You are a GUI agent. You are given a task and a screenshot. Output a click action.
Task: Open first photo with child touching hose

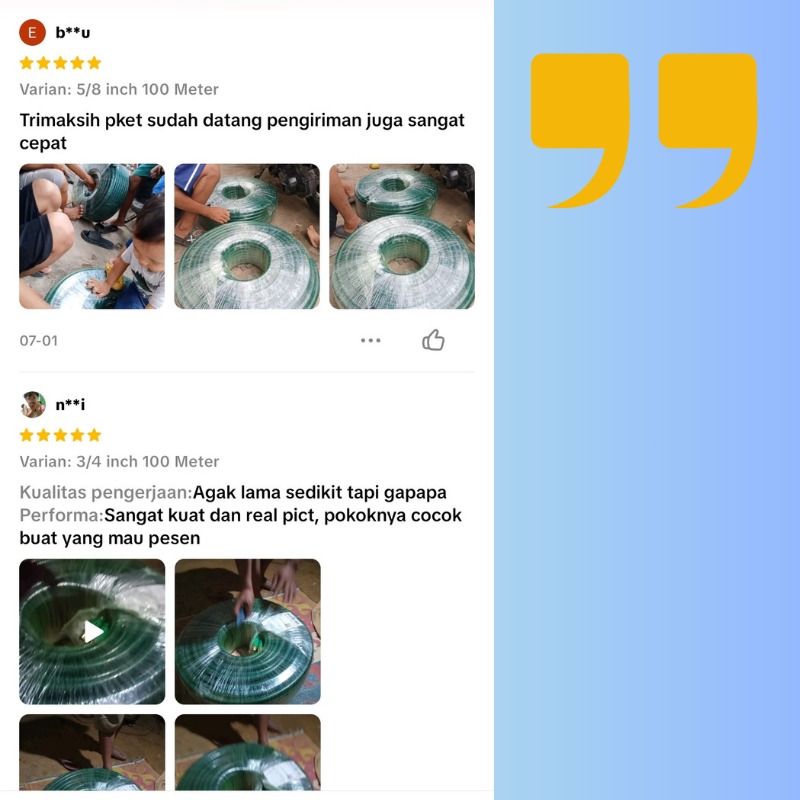tap(92, 236)
